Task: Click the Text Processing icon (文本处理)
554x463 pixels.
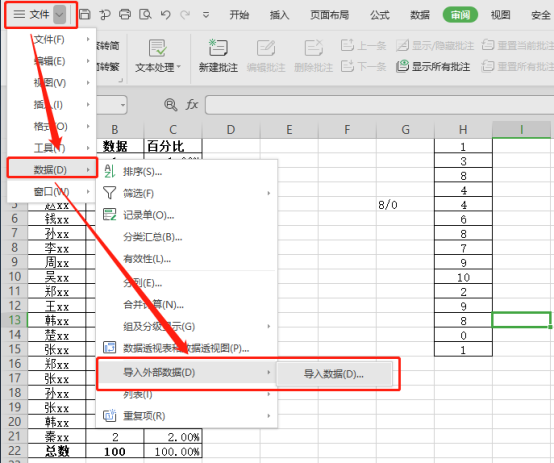Action: pyautogui.click(x=158, y=55)
